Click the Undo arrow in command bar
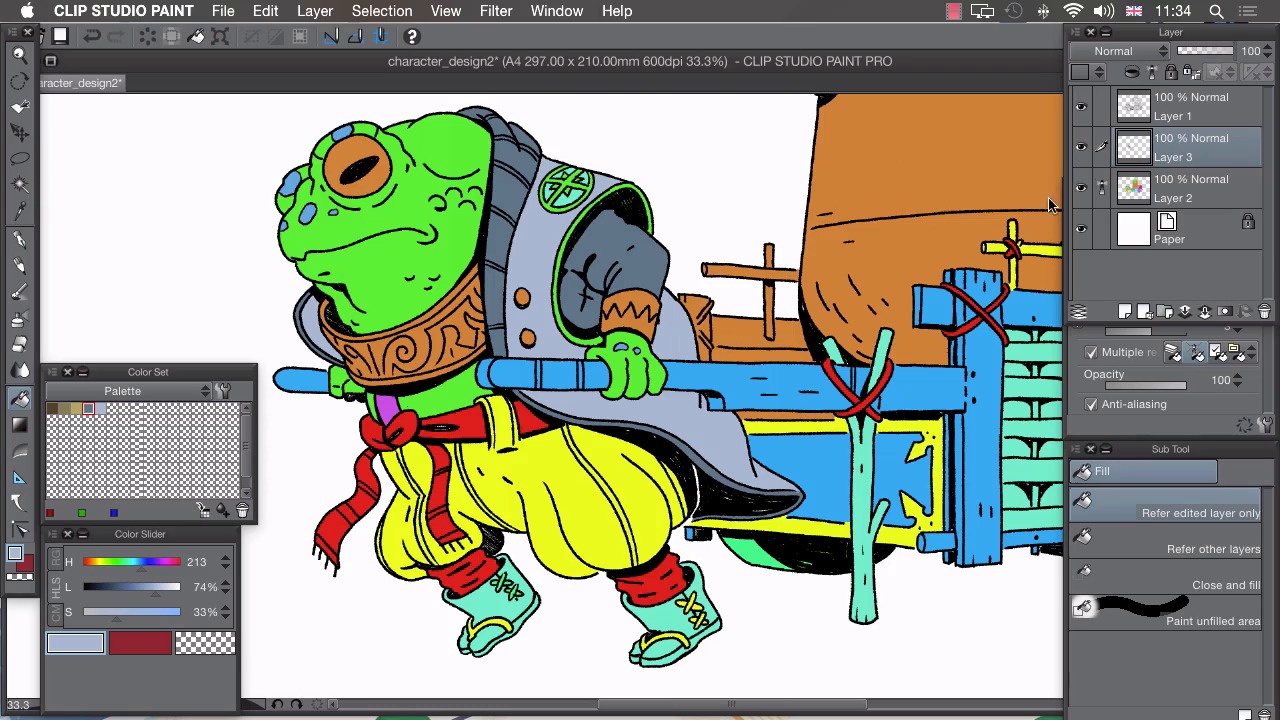The width and height of the screenshot is (1280, 720). [91, 37]
